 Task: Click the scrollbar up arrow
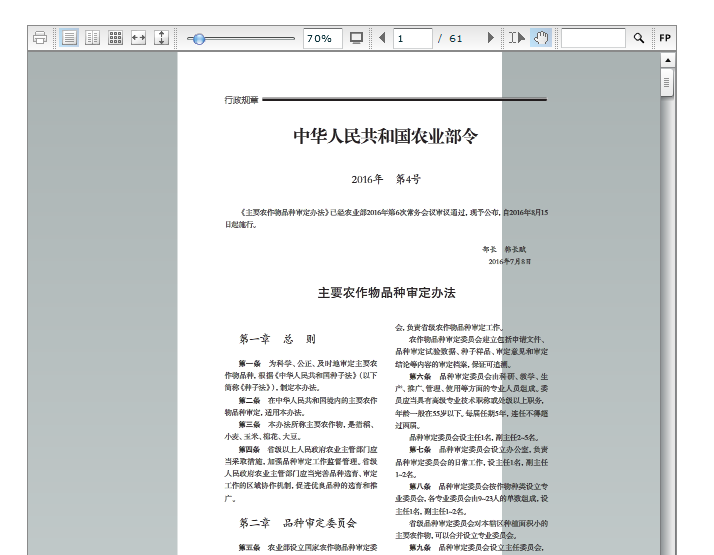(x=668, y=60)
